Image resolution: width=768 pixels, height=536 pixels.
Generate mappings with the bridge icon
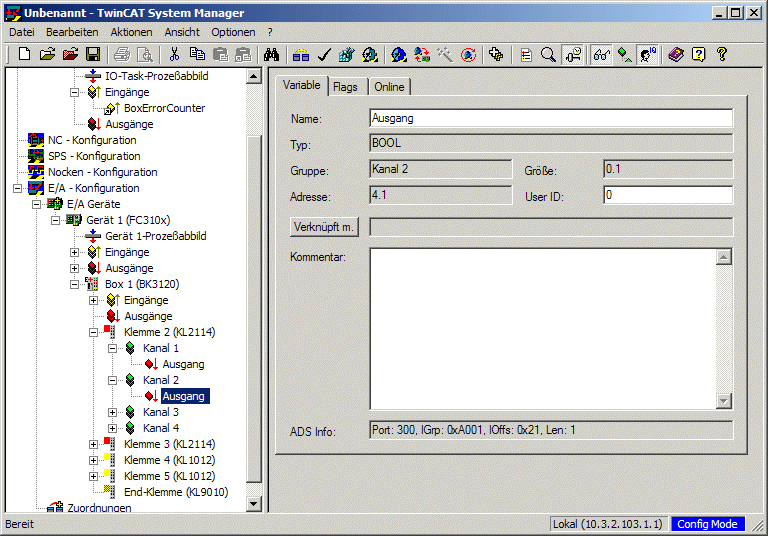tap(301, 54)
